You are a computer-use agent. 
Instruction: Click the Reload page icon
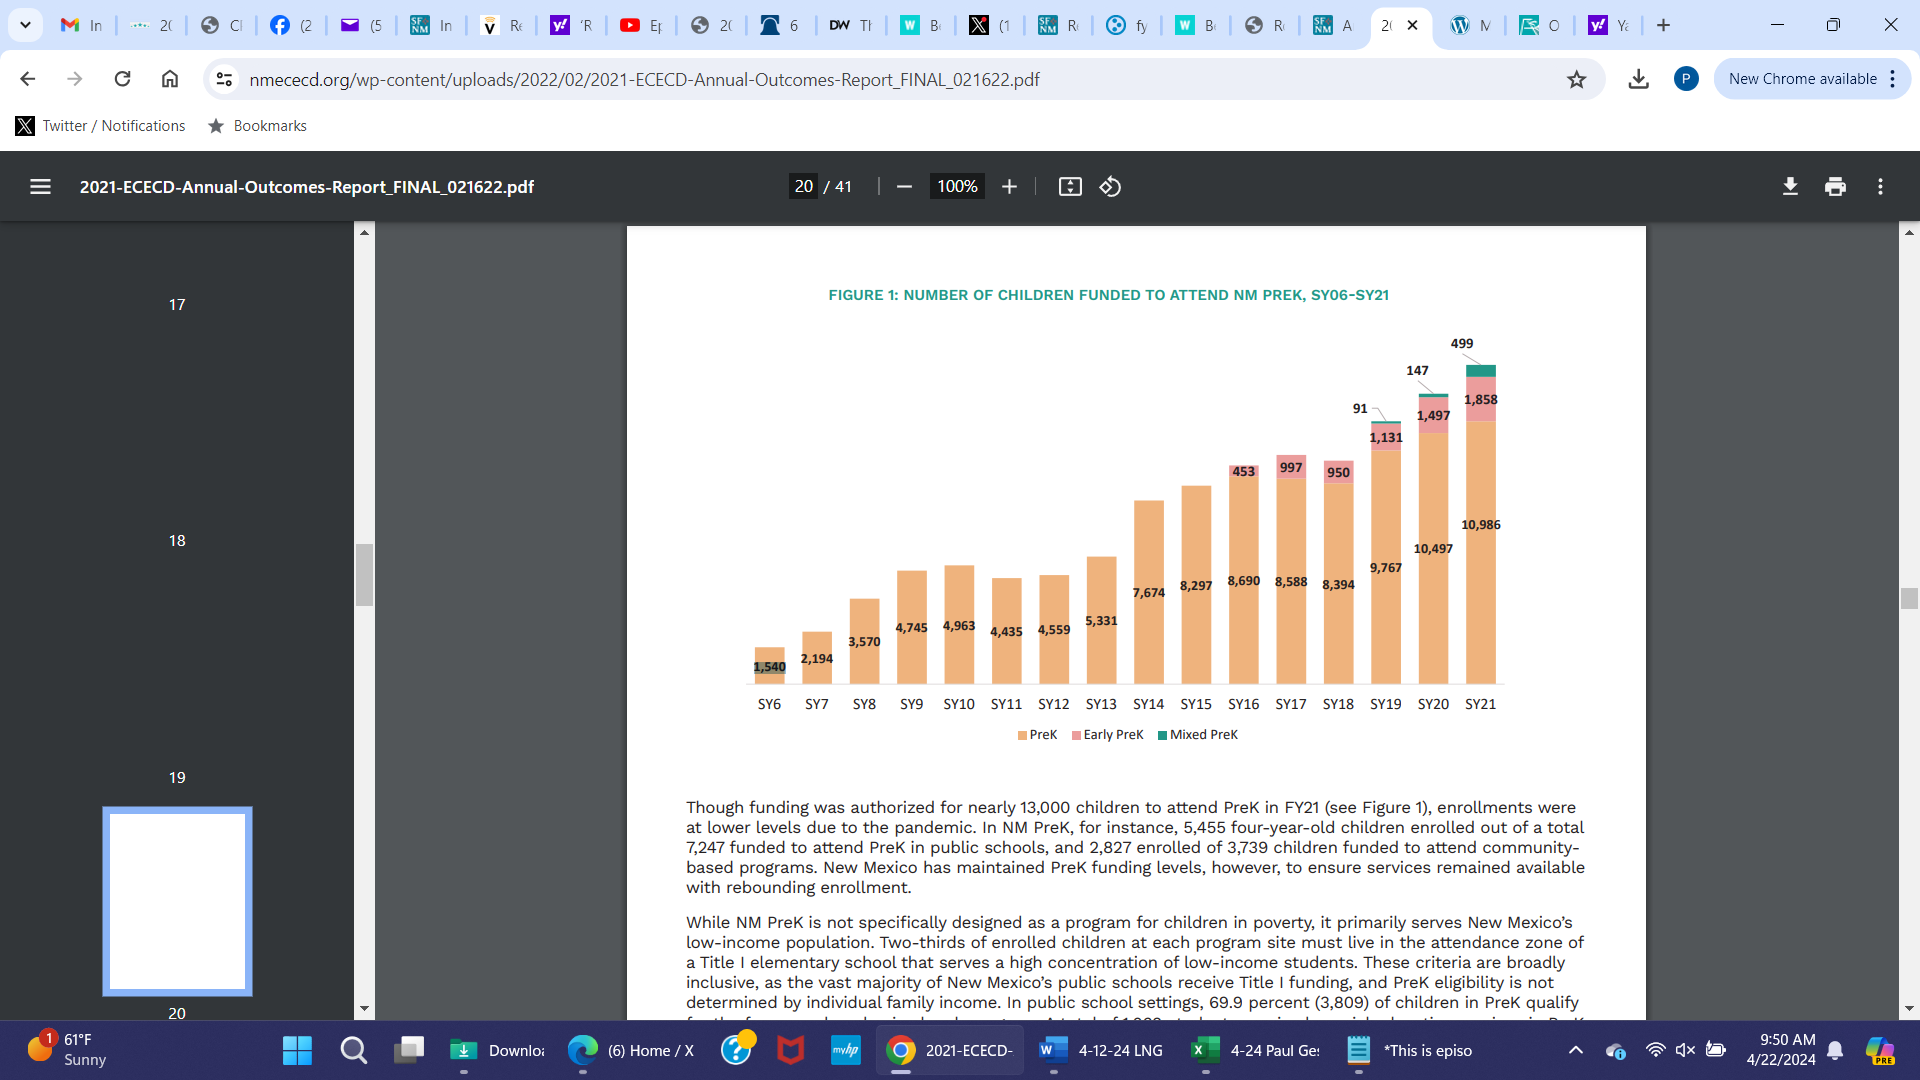tap(122, 79)
